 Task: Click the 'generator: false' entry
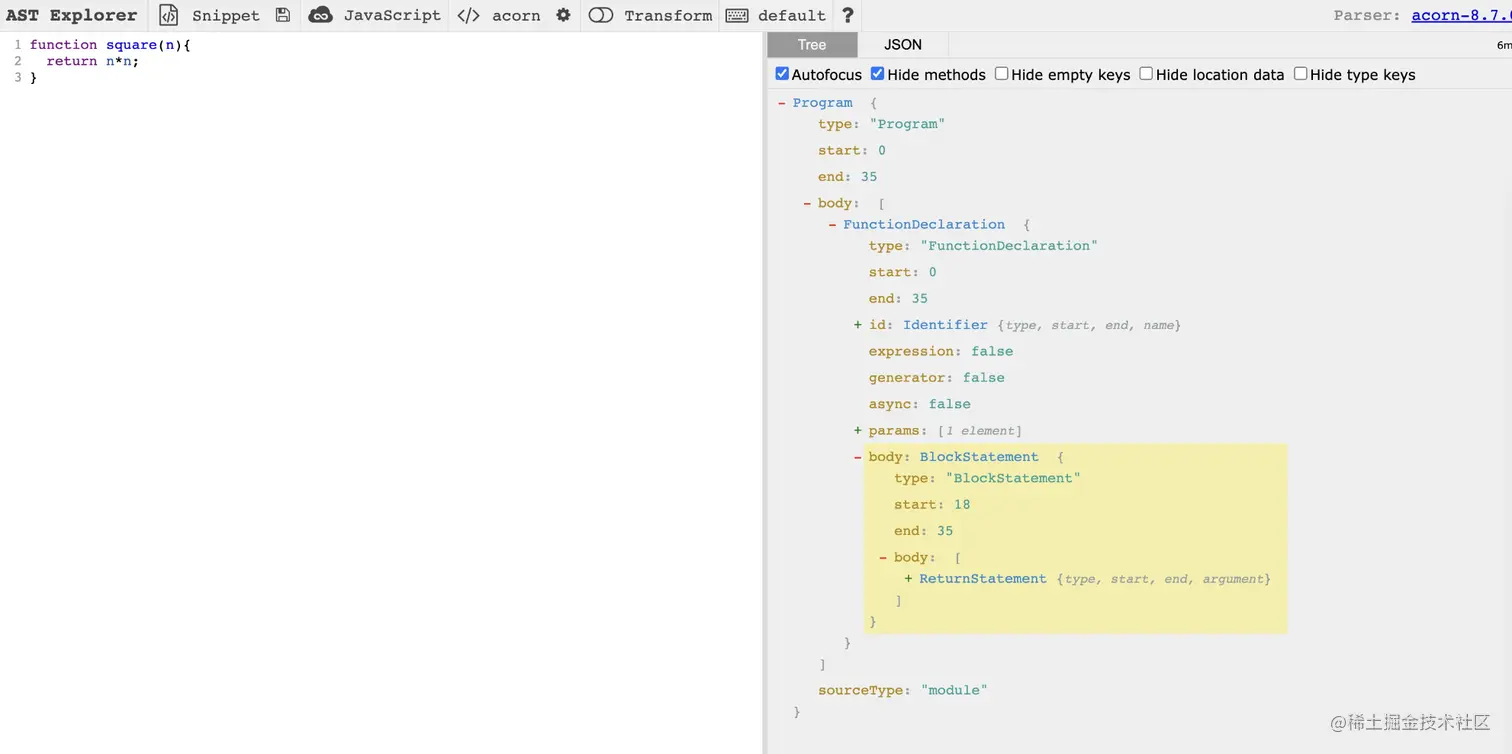[x=937, y=377]
